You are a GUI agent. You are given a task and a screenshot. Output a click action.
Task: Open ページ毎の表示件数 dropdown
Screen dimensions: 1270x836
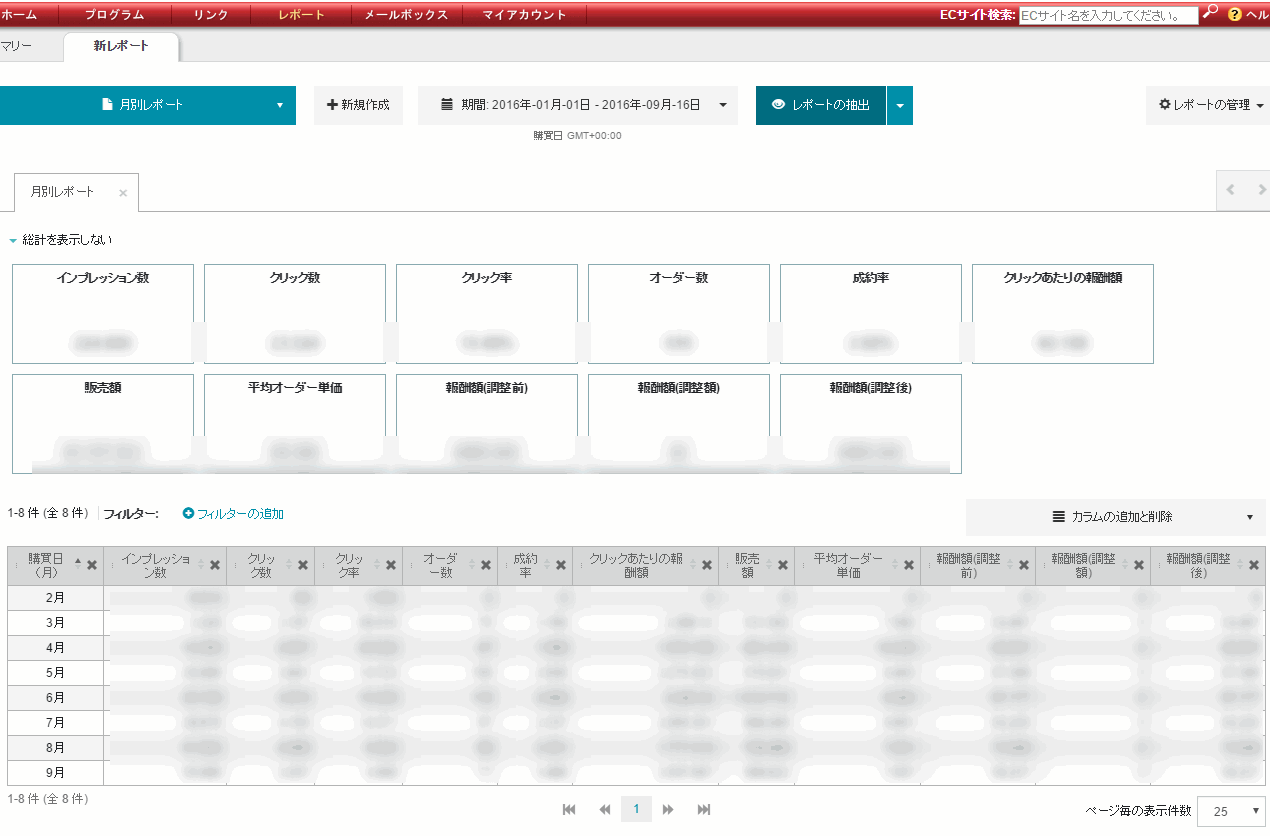coord(1231,811)
